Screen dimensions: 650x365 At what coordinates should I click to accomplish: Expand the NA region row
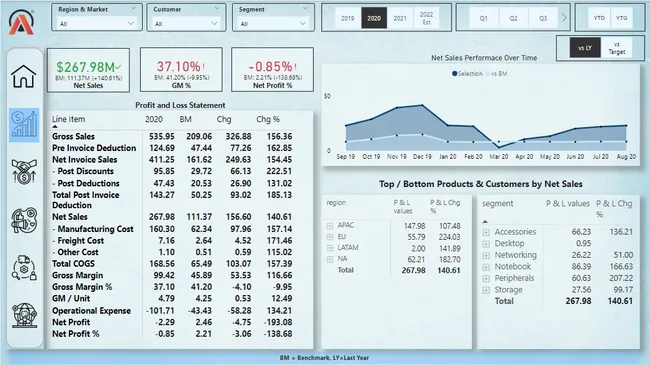(x=330, y=259)
